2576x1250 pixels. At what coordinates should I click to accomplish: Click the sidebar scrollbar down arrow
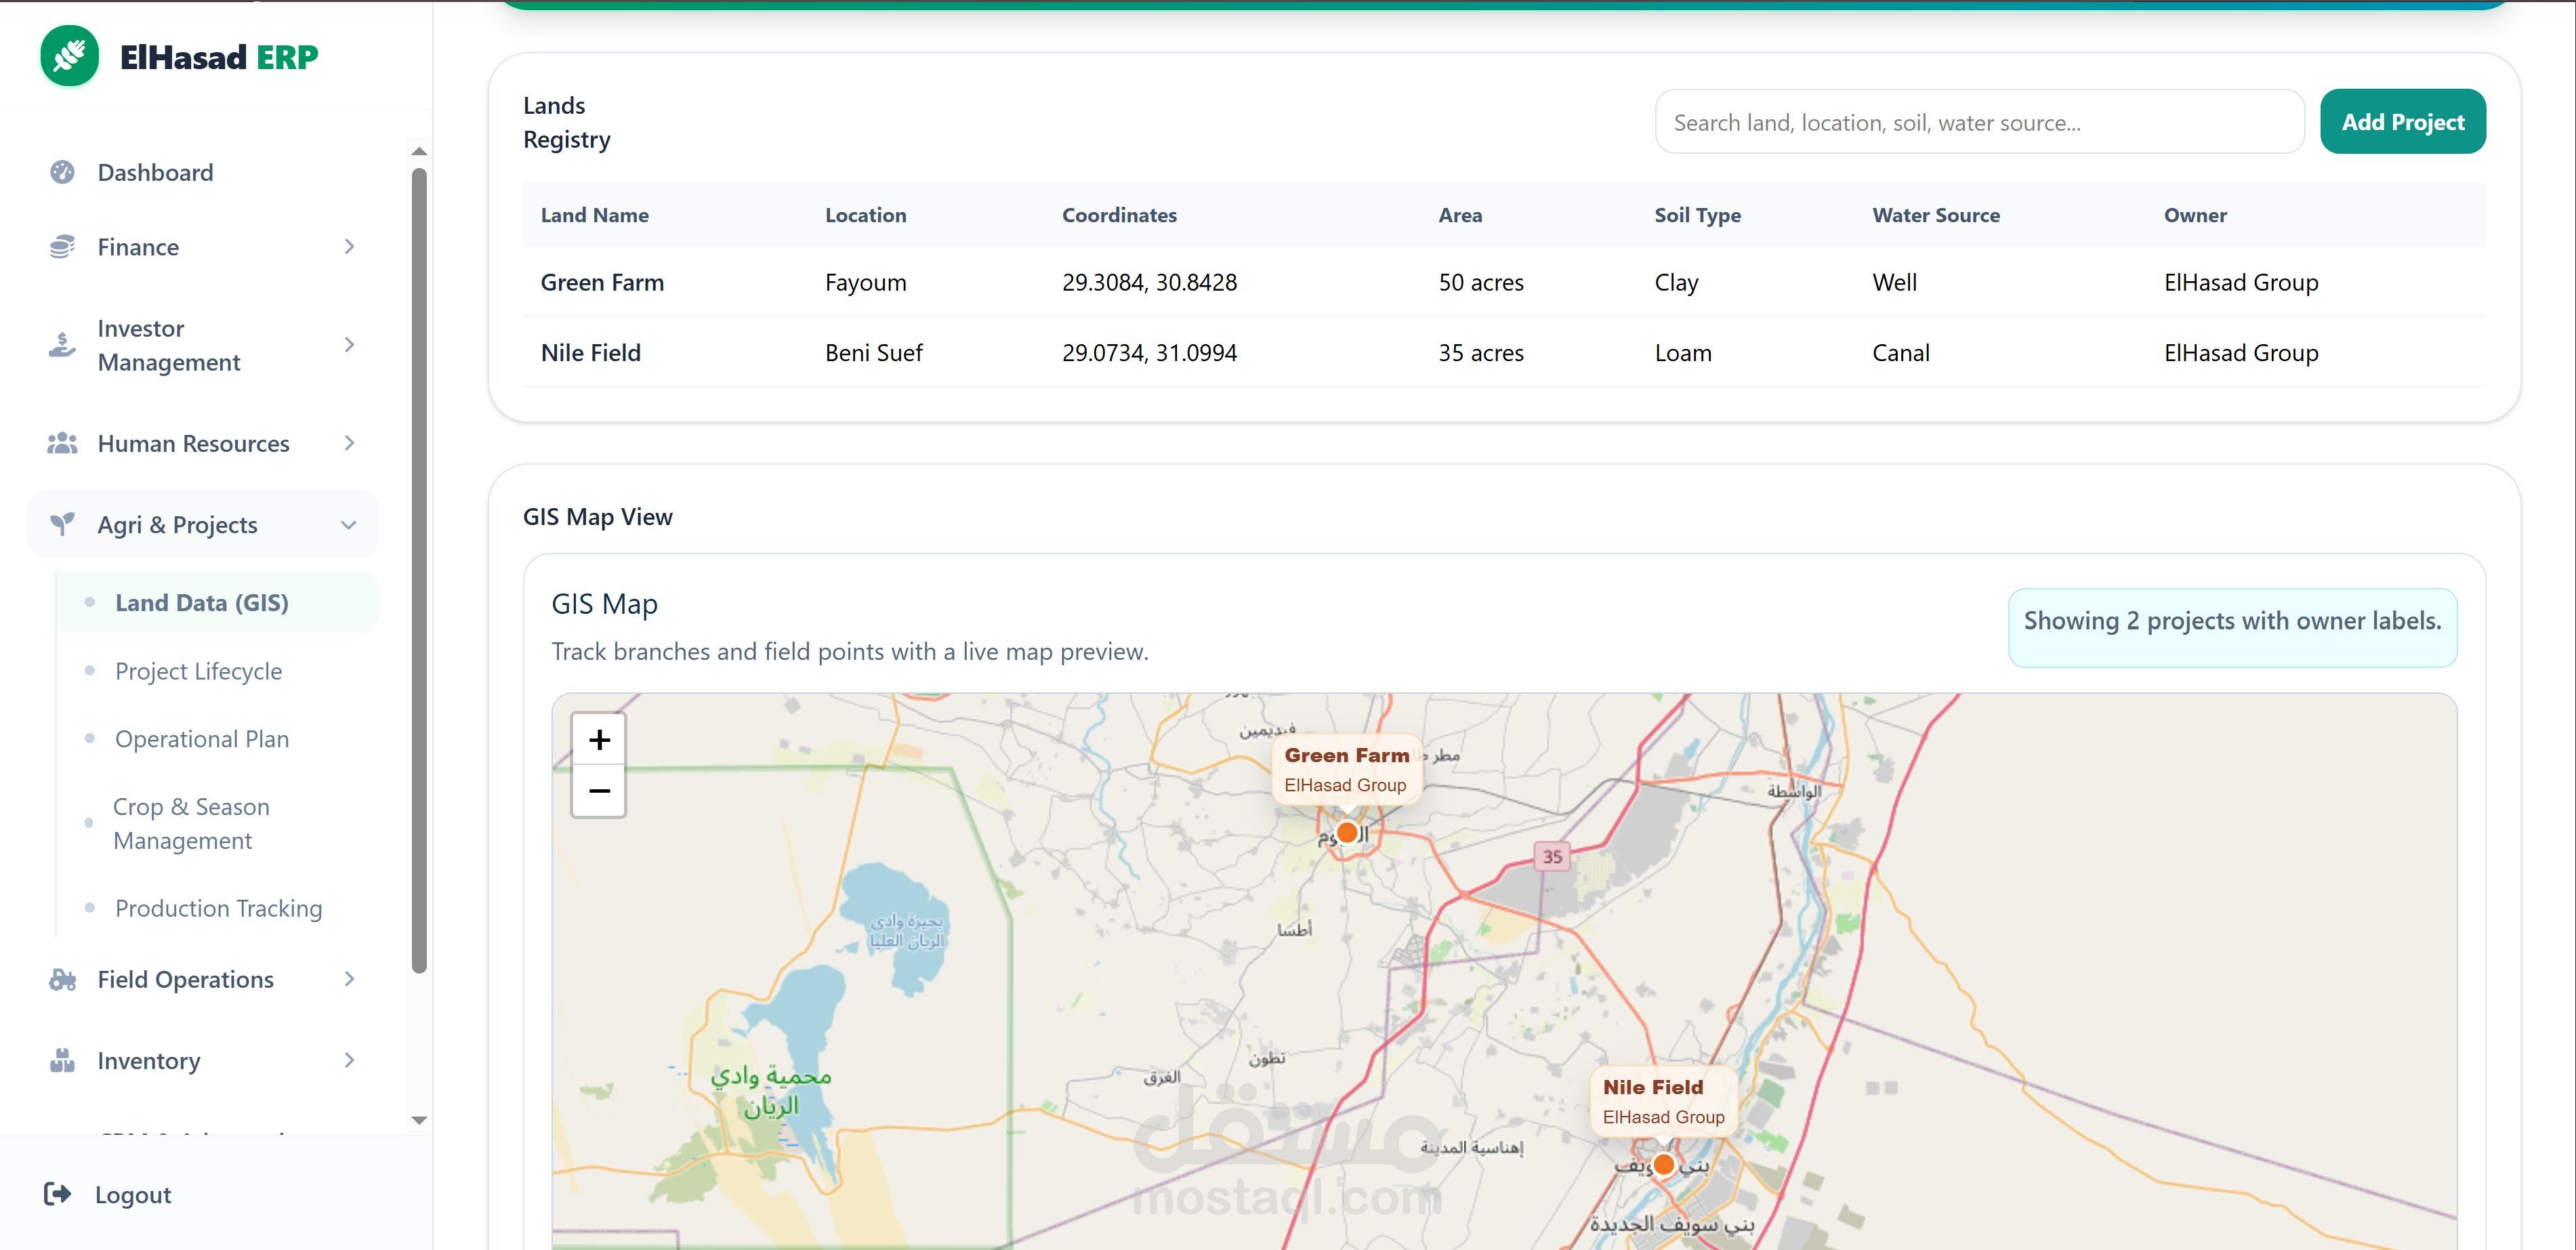pos(419,1120)
